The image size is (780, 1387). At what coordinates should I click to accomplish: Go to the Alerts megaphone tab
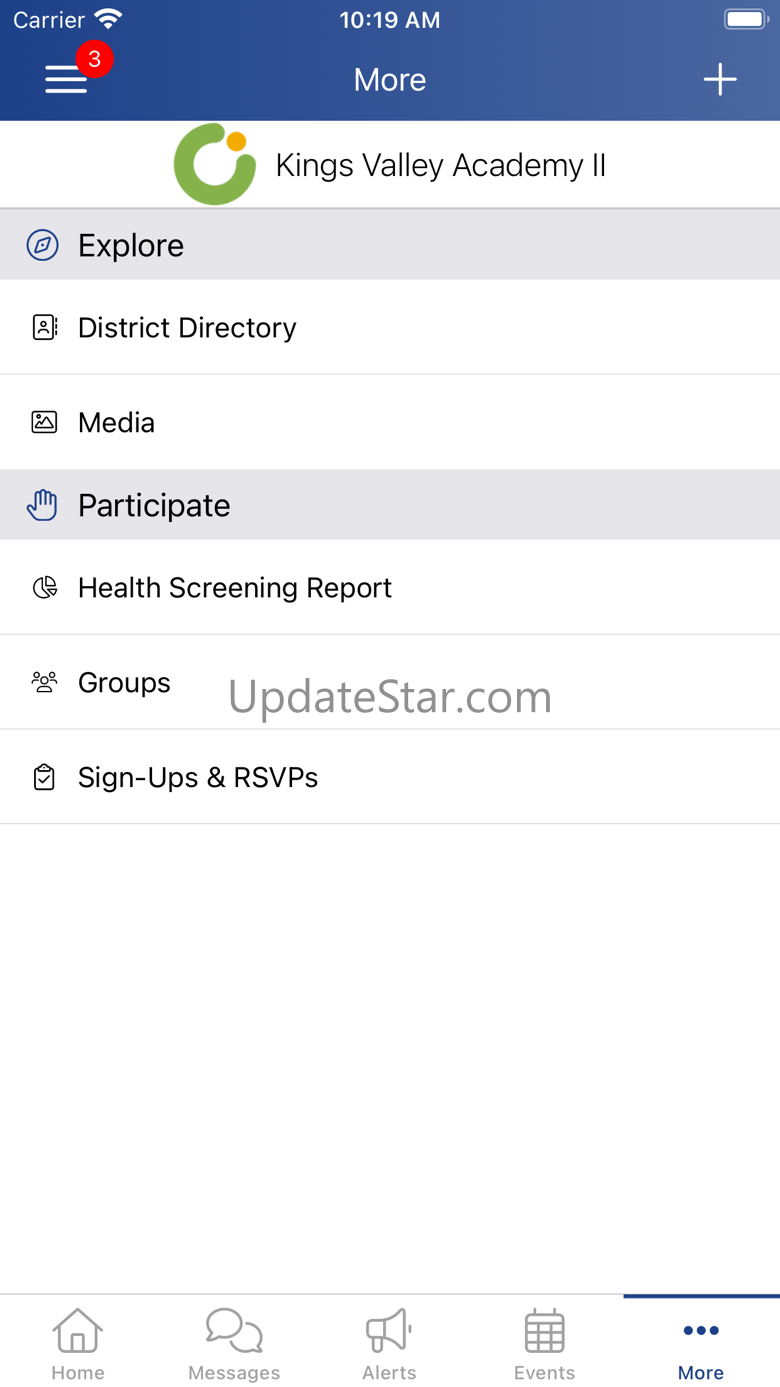(390, 1342)
